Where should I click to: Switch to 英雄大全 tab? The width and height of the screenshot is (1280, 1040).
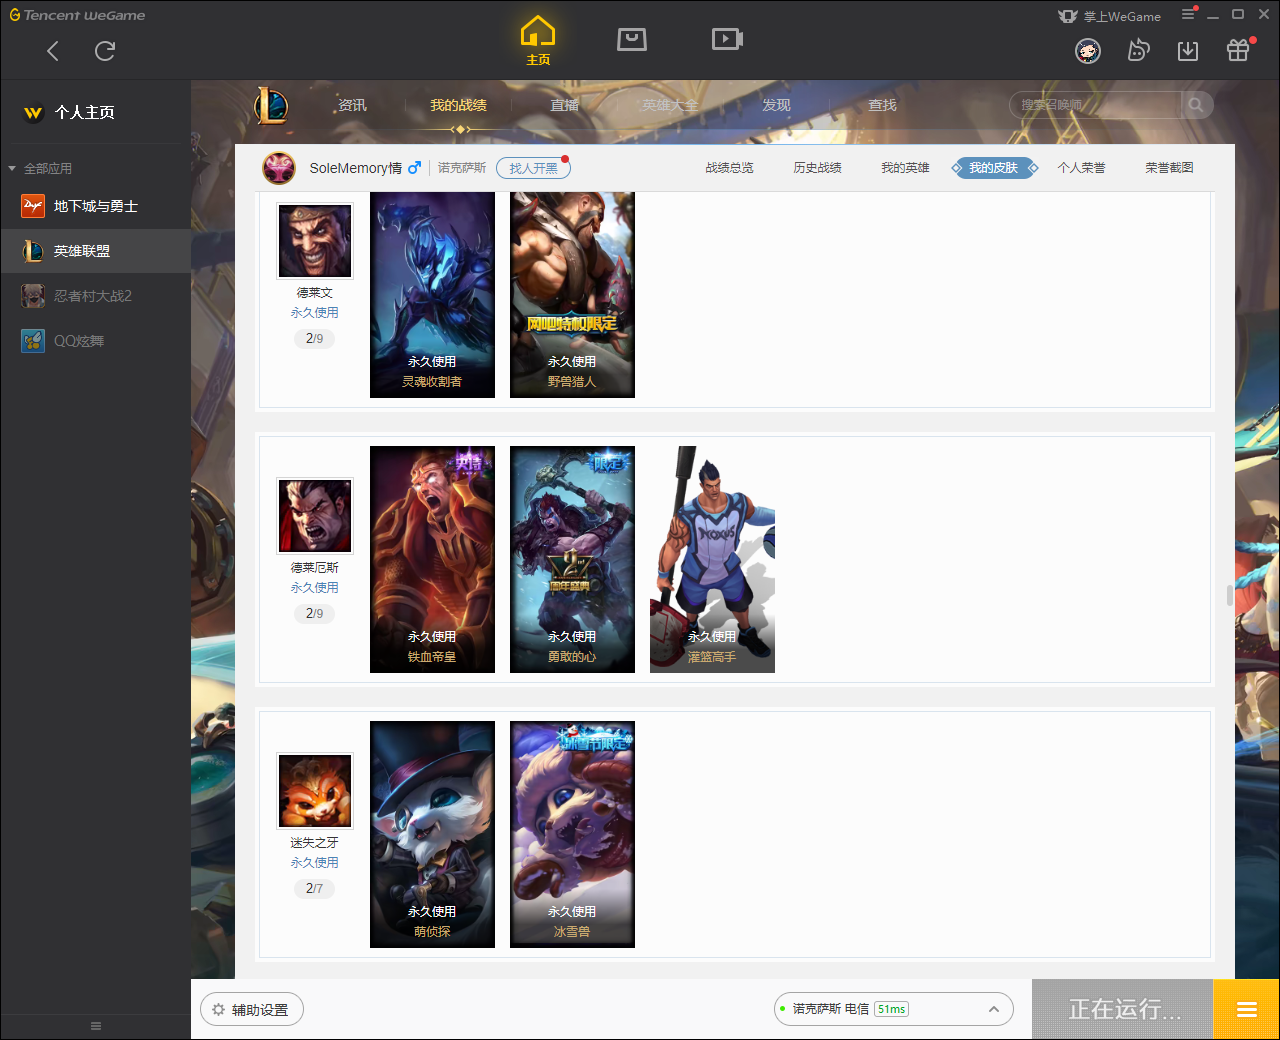click(x=670, y=105)
